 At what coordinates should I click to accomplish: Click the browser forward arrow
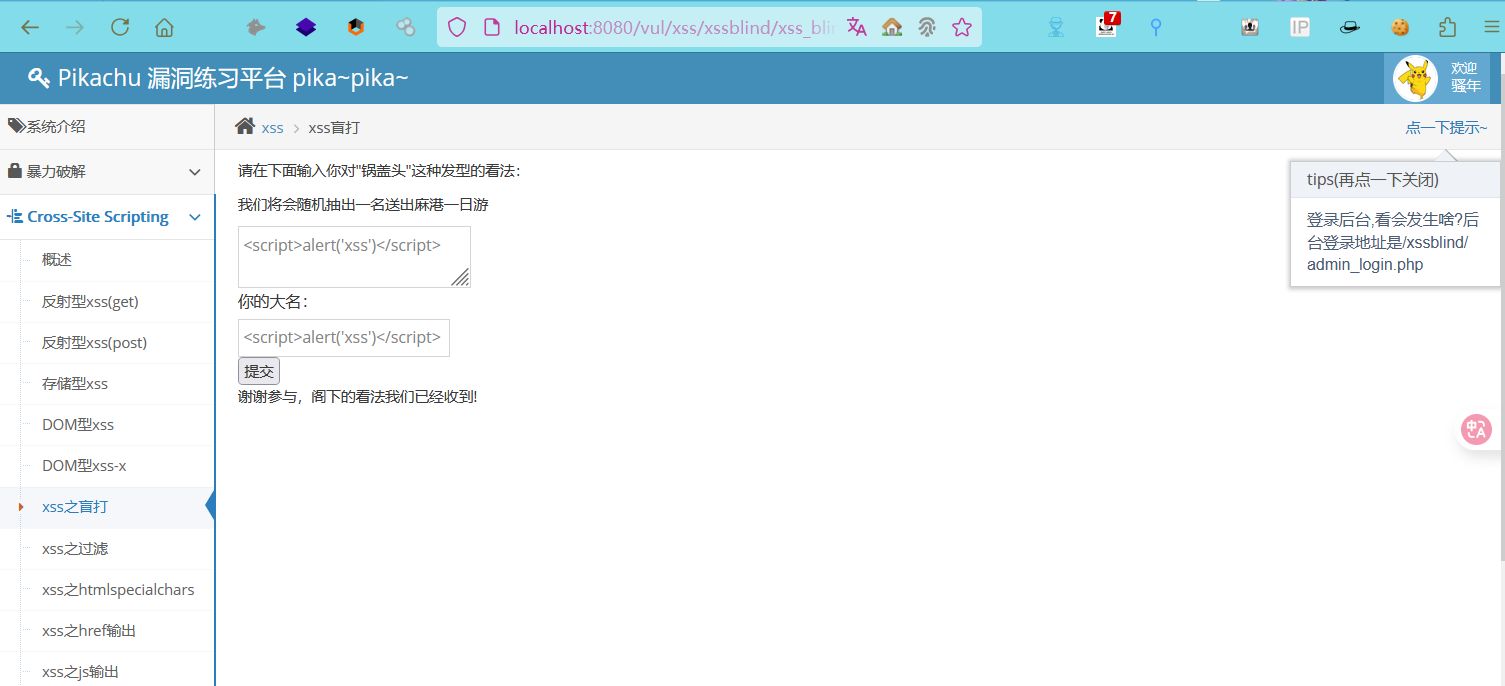click(x=74, y=27)
